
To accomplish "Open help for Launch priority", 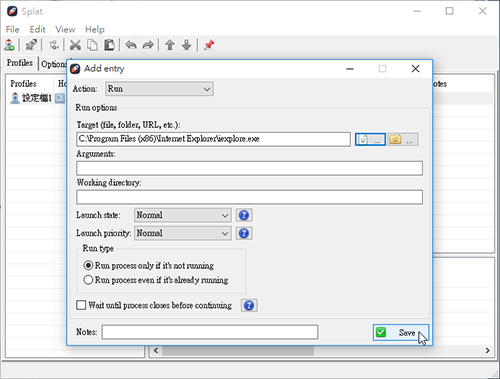I will pos(244,233).
